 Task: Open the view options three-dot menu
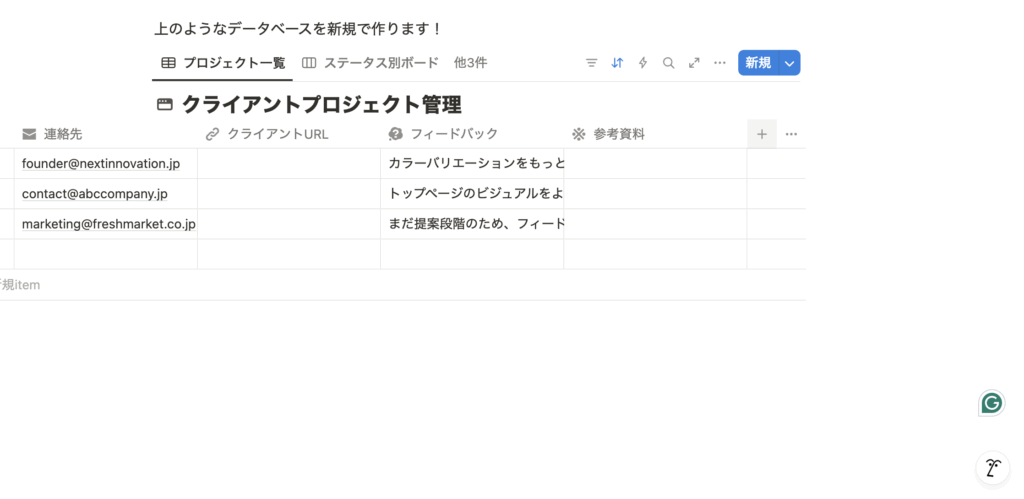[720, 63]
